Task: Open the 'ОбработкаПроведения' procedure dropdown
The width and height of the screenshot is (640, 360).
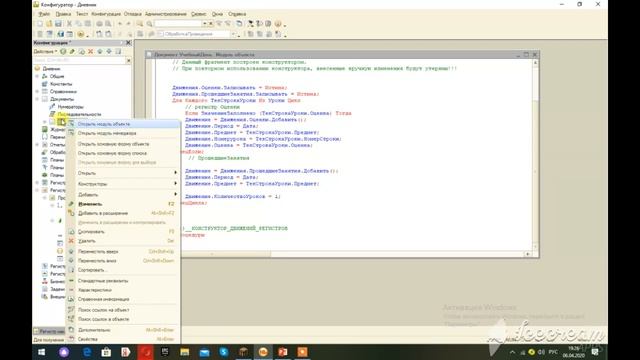Action: point(234,34)
